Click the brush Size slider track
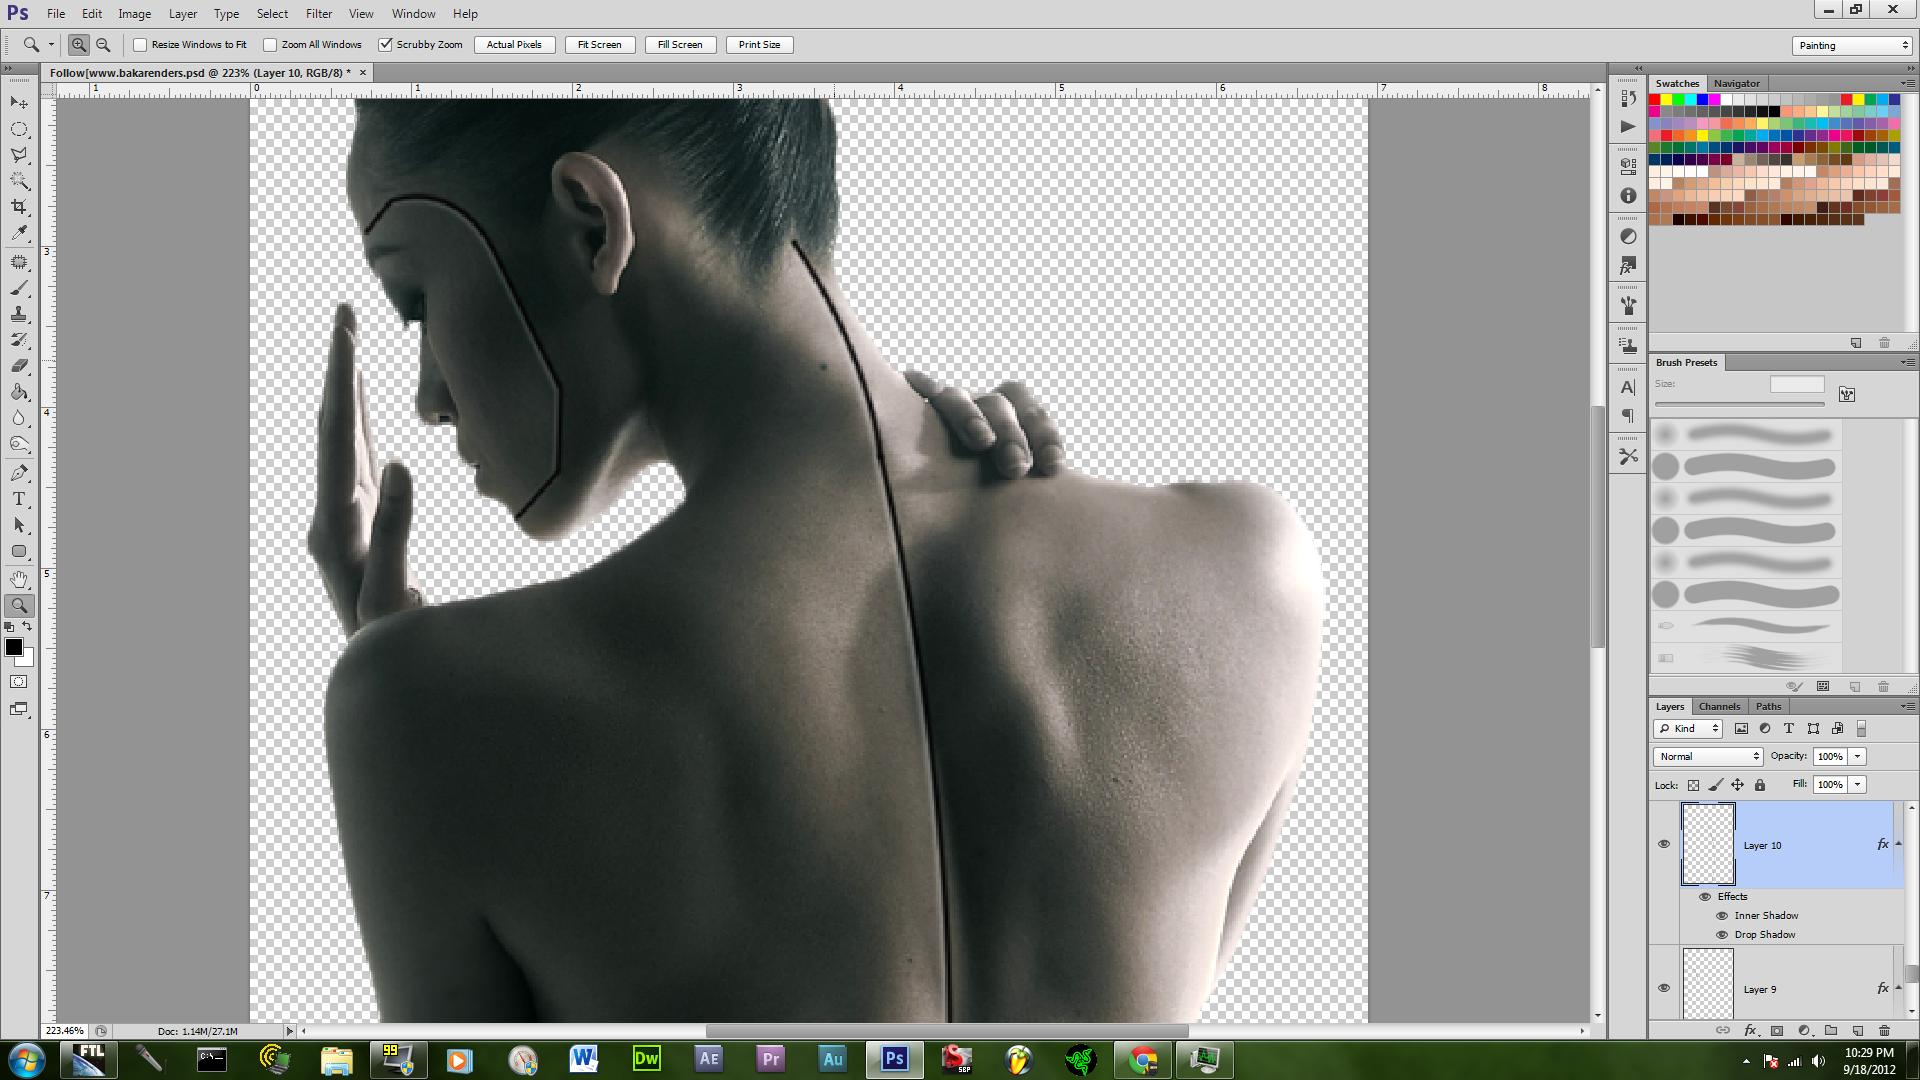The height and width of the screenshot is (1080, 1920). tap(1740, 404)
